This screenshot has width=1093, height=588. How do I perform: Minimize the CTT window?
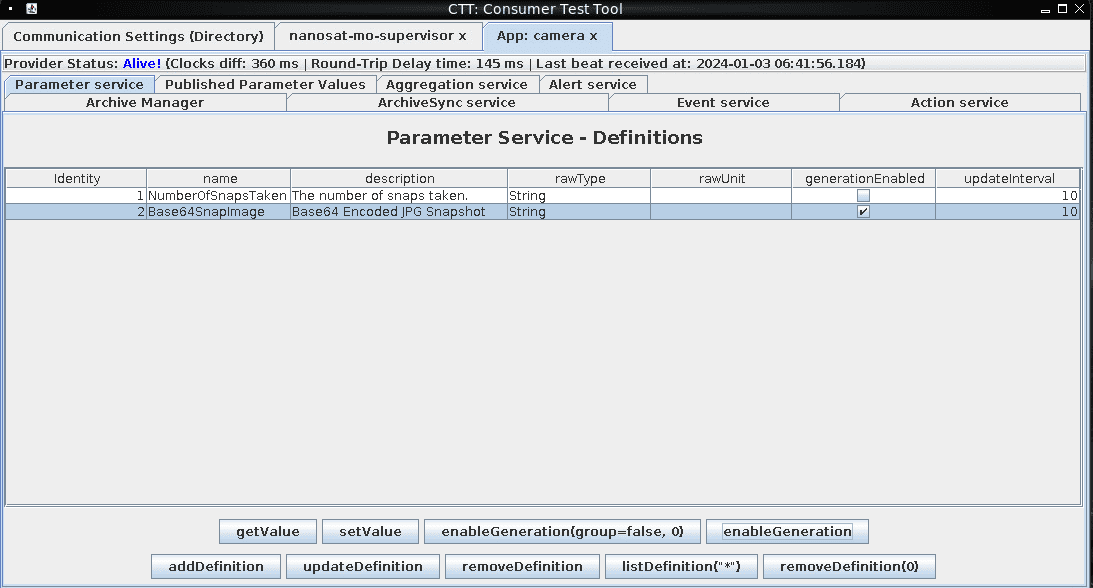pyautogui.click(x=1045, y=9)
